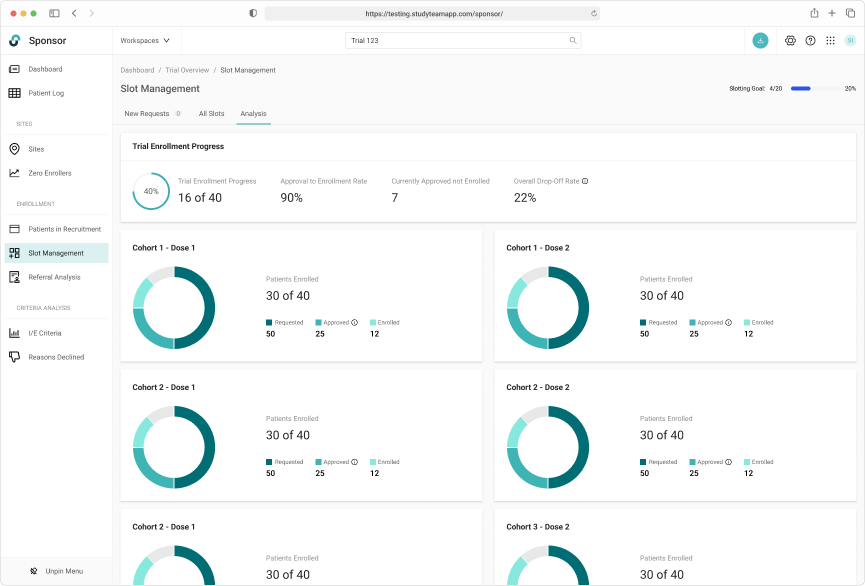Click the Cohort 1 - Dose 1 donut chart

[x=174, y=308]
